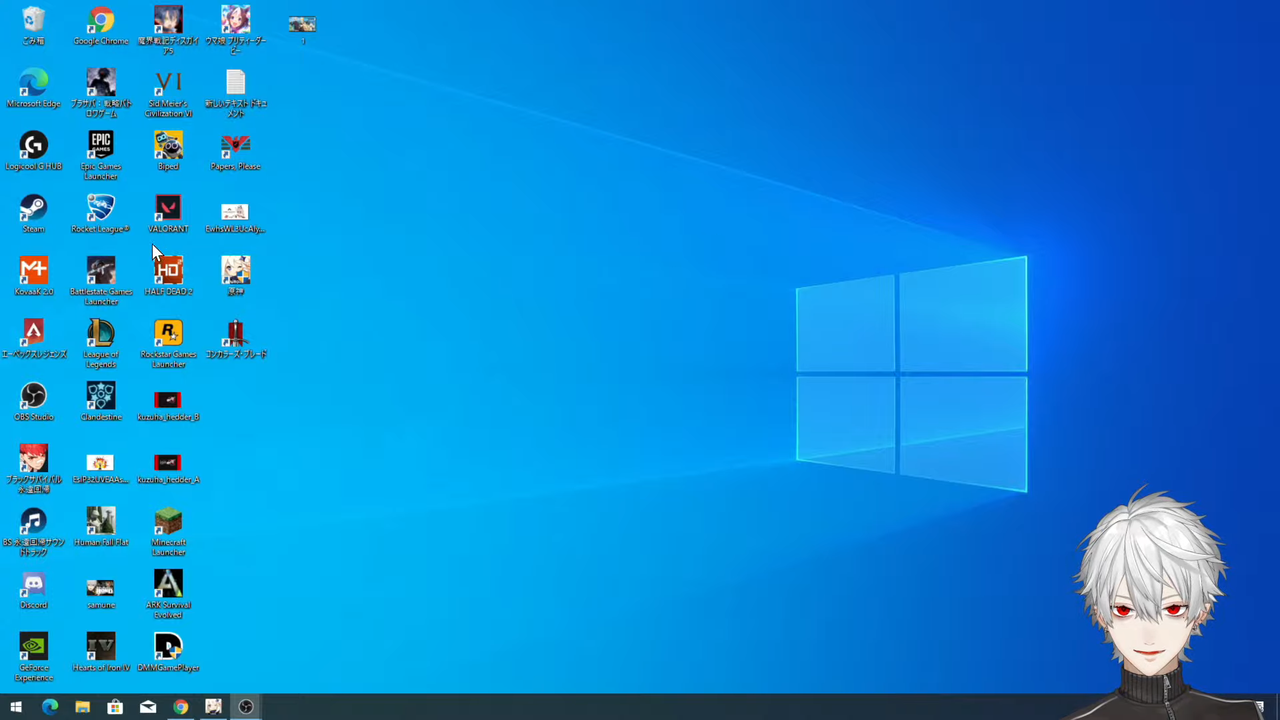Open the Minecraft Launcher shortcut
1280x720 pixels.
168,532
